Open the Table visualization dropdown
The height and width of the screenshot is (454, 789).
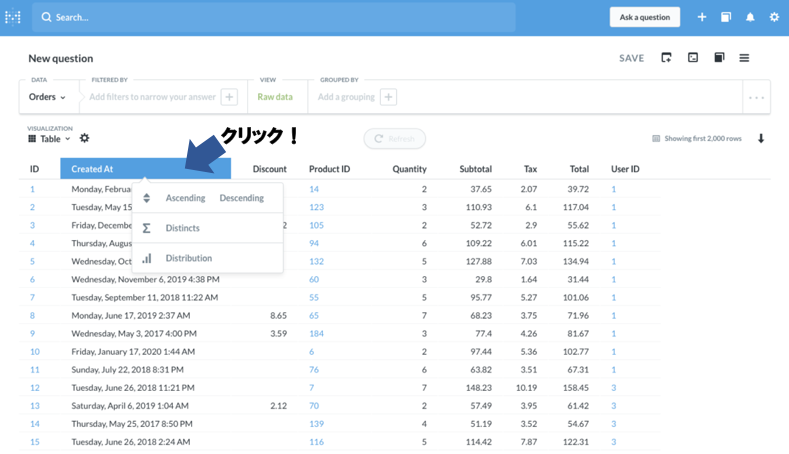pyautogui.click(x=49, y=138)
